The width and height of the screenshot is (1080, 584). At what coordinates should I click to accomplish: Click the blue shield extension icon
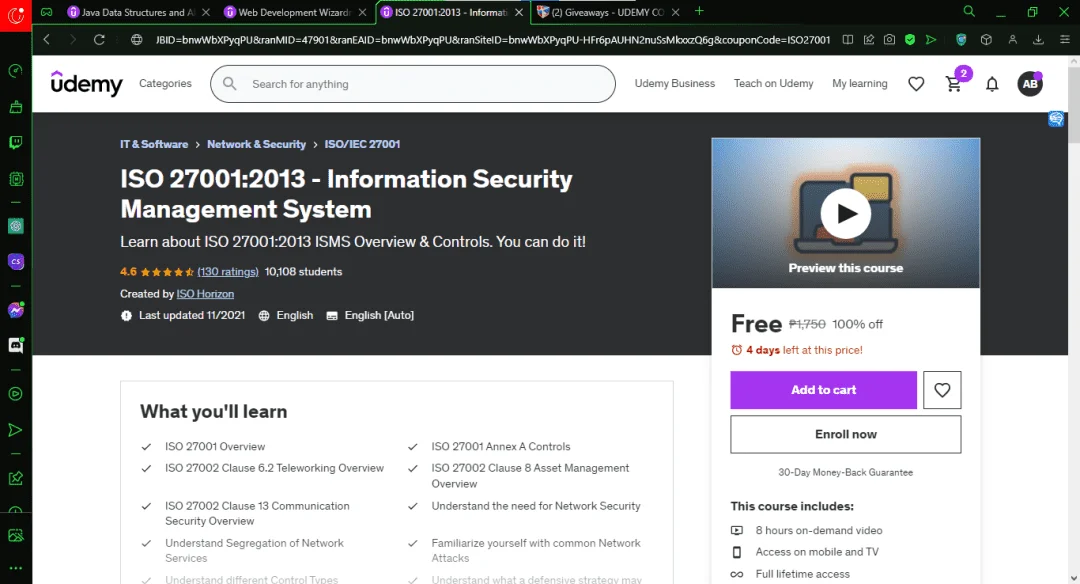(961, 40)
